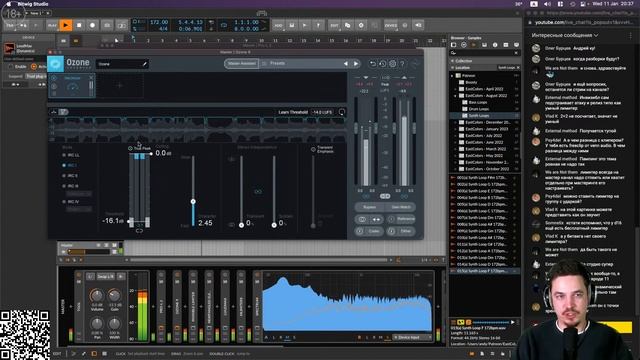Select IRC III mode radio button
The width and height of the screenshot is (640, 360).
64,186
